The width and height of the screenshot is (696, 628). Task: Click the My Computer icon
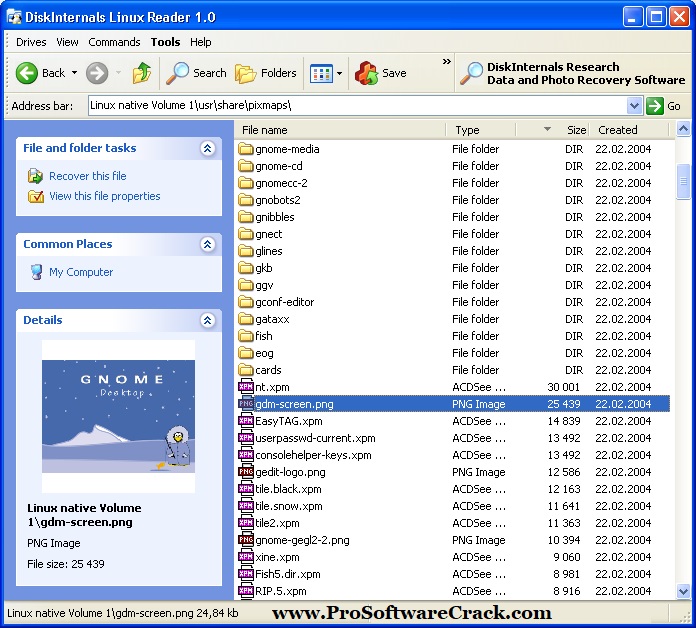[x=36, y=272]
